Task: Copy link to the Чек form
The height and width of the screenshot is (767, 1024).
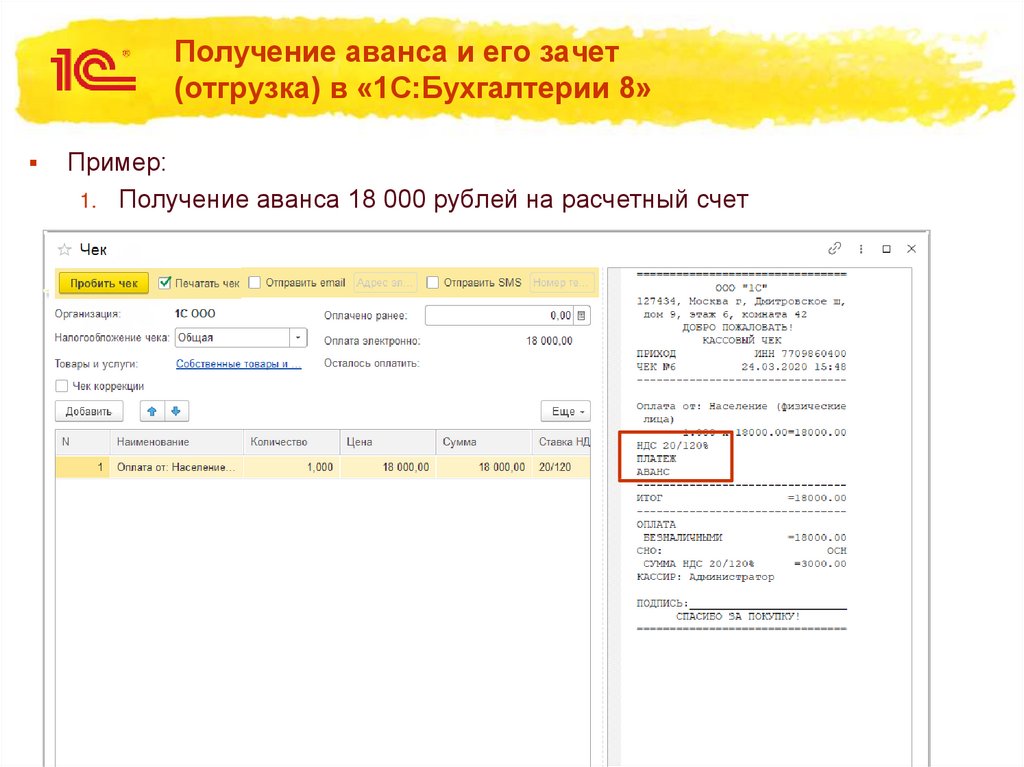Action: 834,248
